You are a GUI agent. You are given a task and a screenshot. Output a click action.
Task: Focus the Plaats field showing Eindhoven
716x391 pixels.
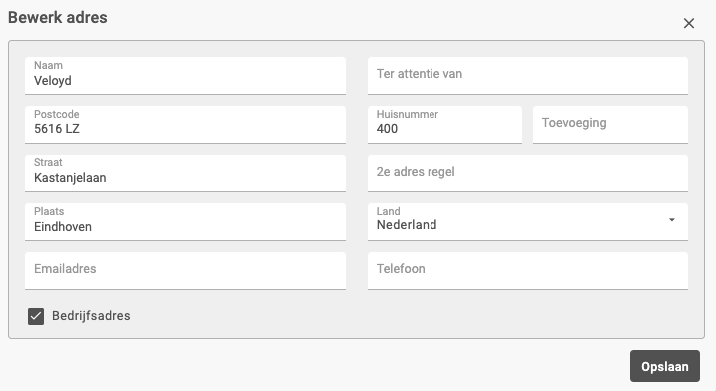185,222
